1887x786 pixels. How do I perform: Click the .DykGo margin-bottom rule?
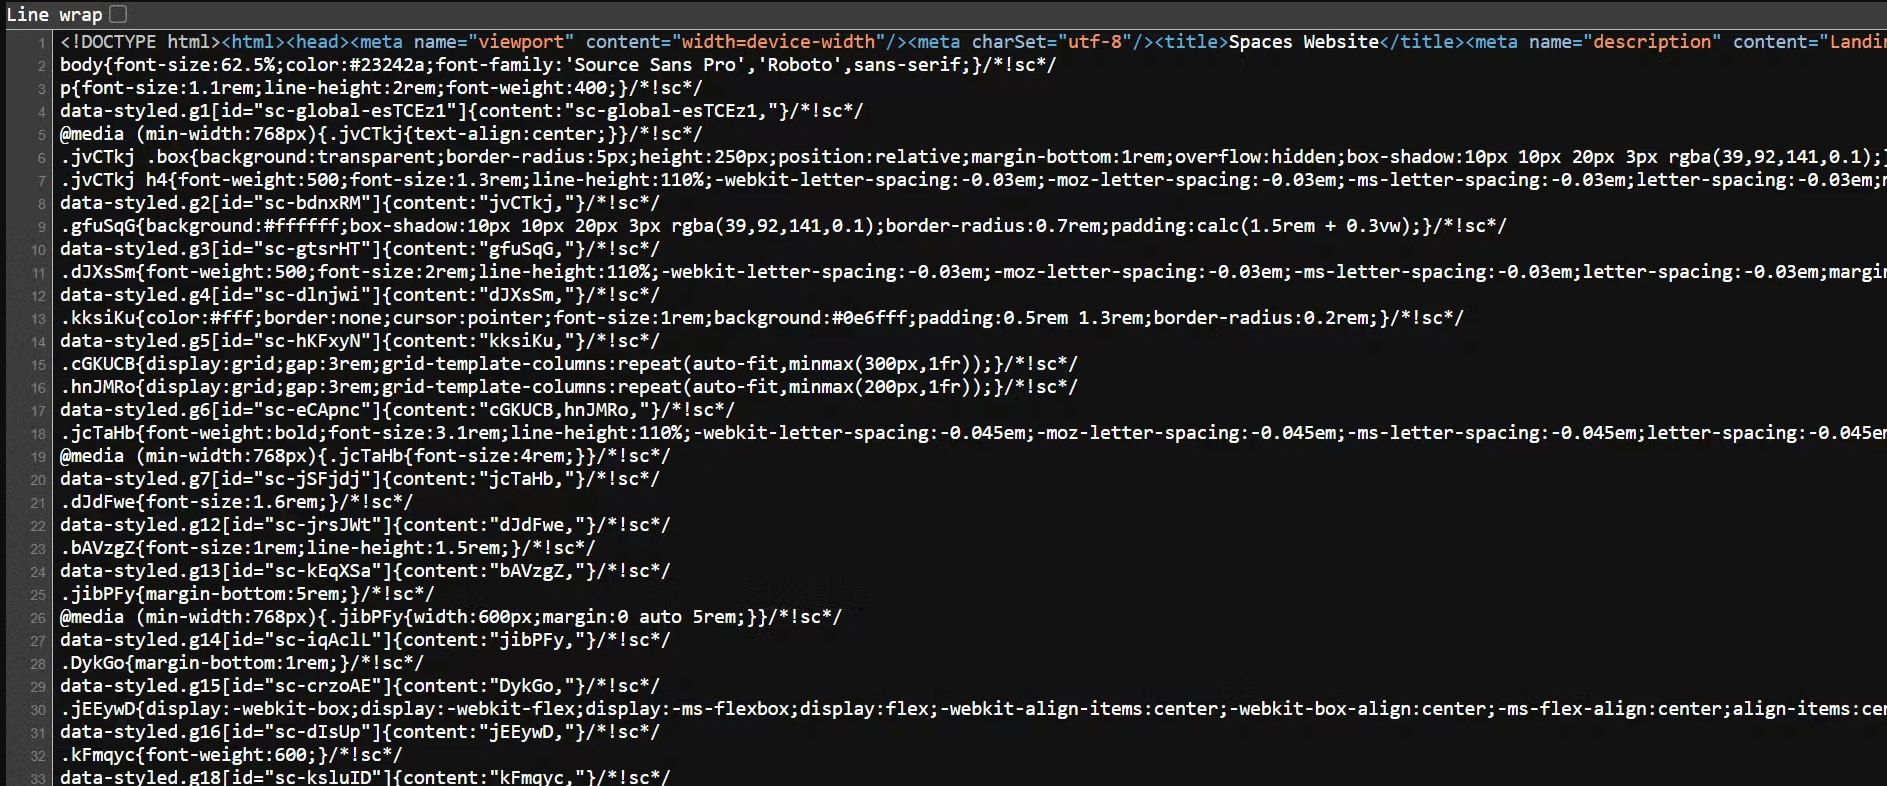point(241,663)
